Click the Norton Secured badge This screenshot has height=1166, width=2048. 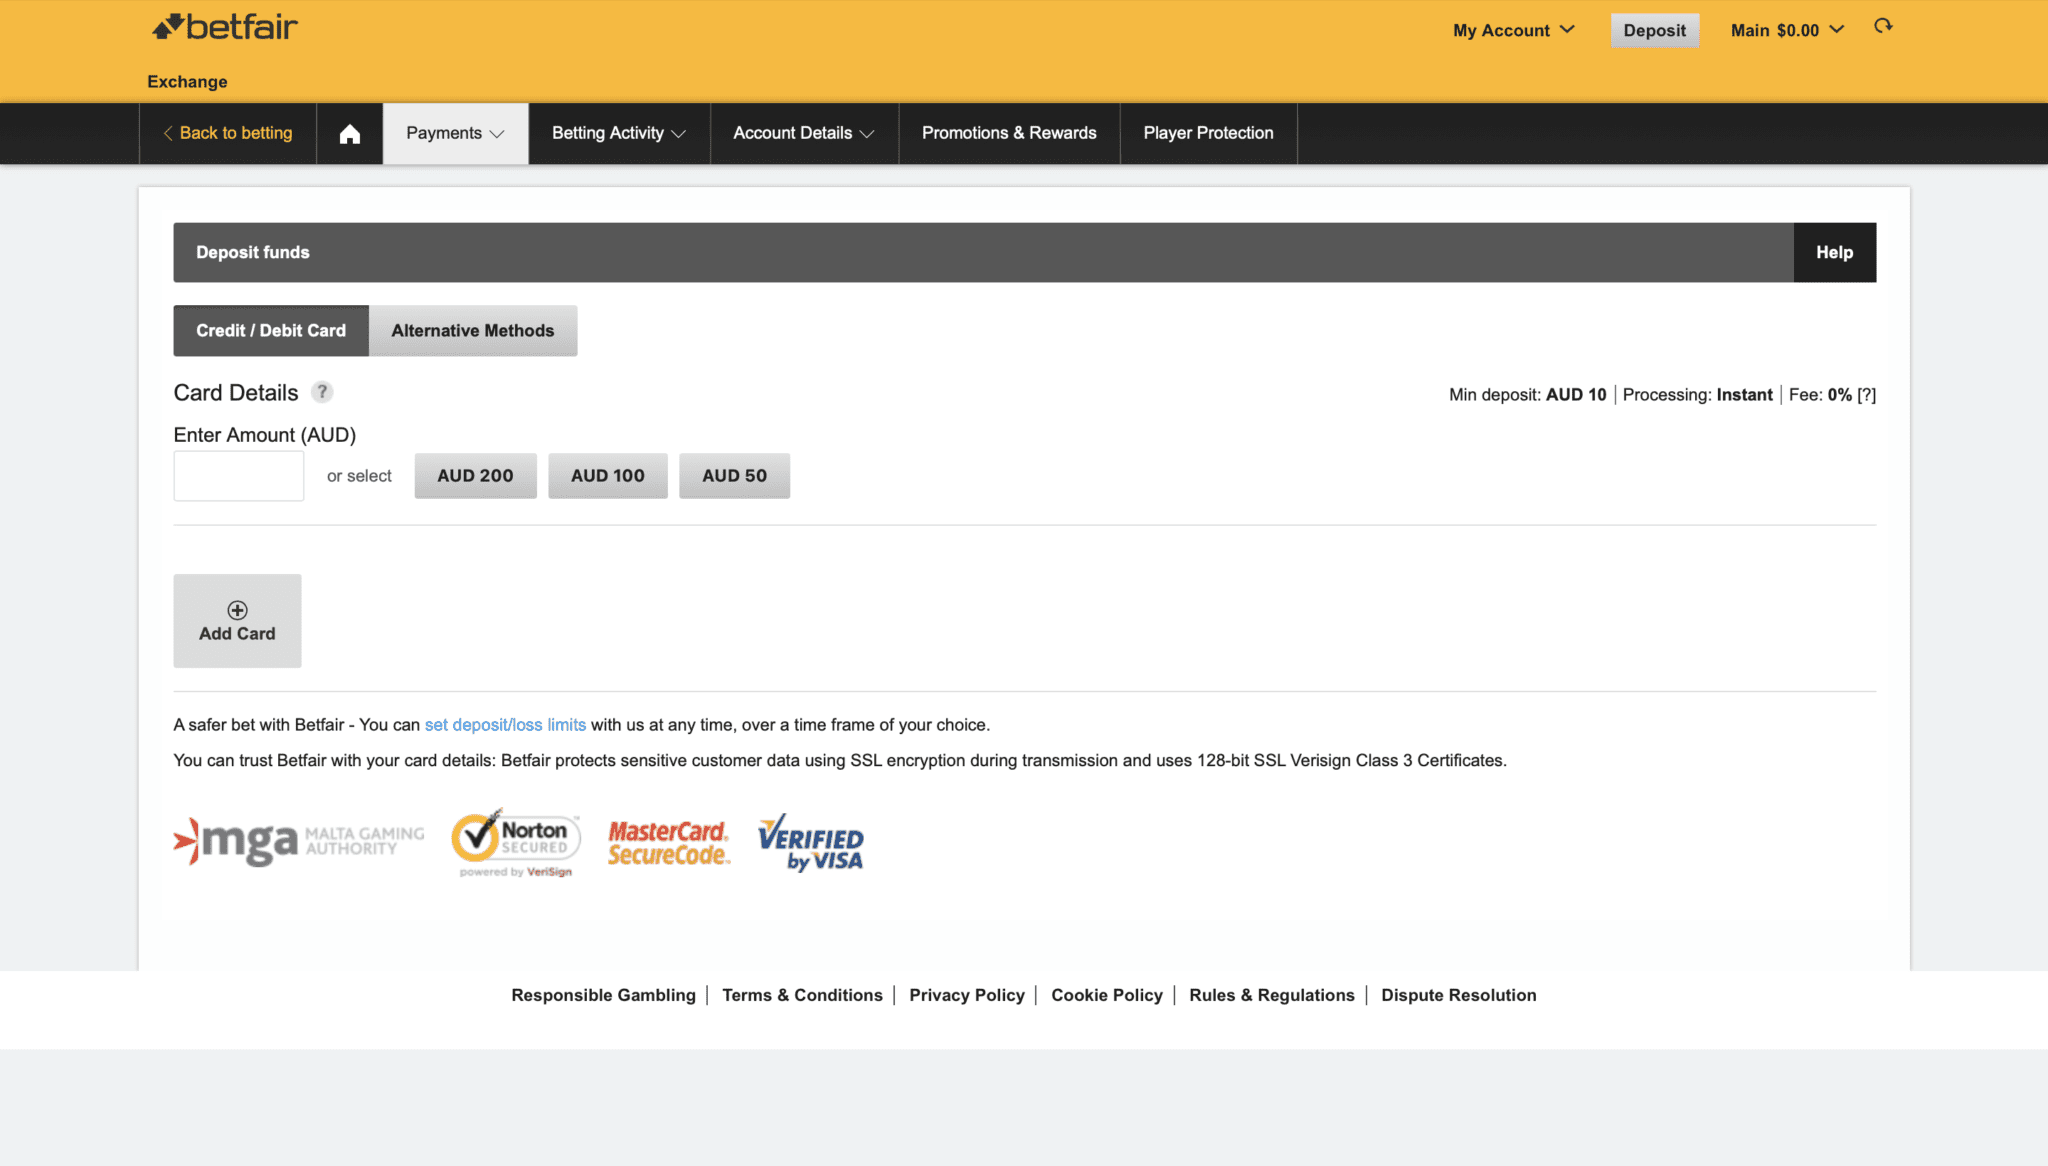(516, 843)
